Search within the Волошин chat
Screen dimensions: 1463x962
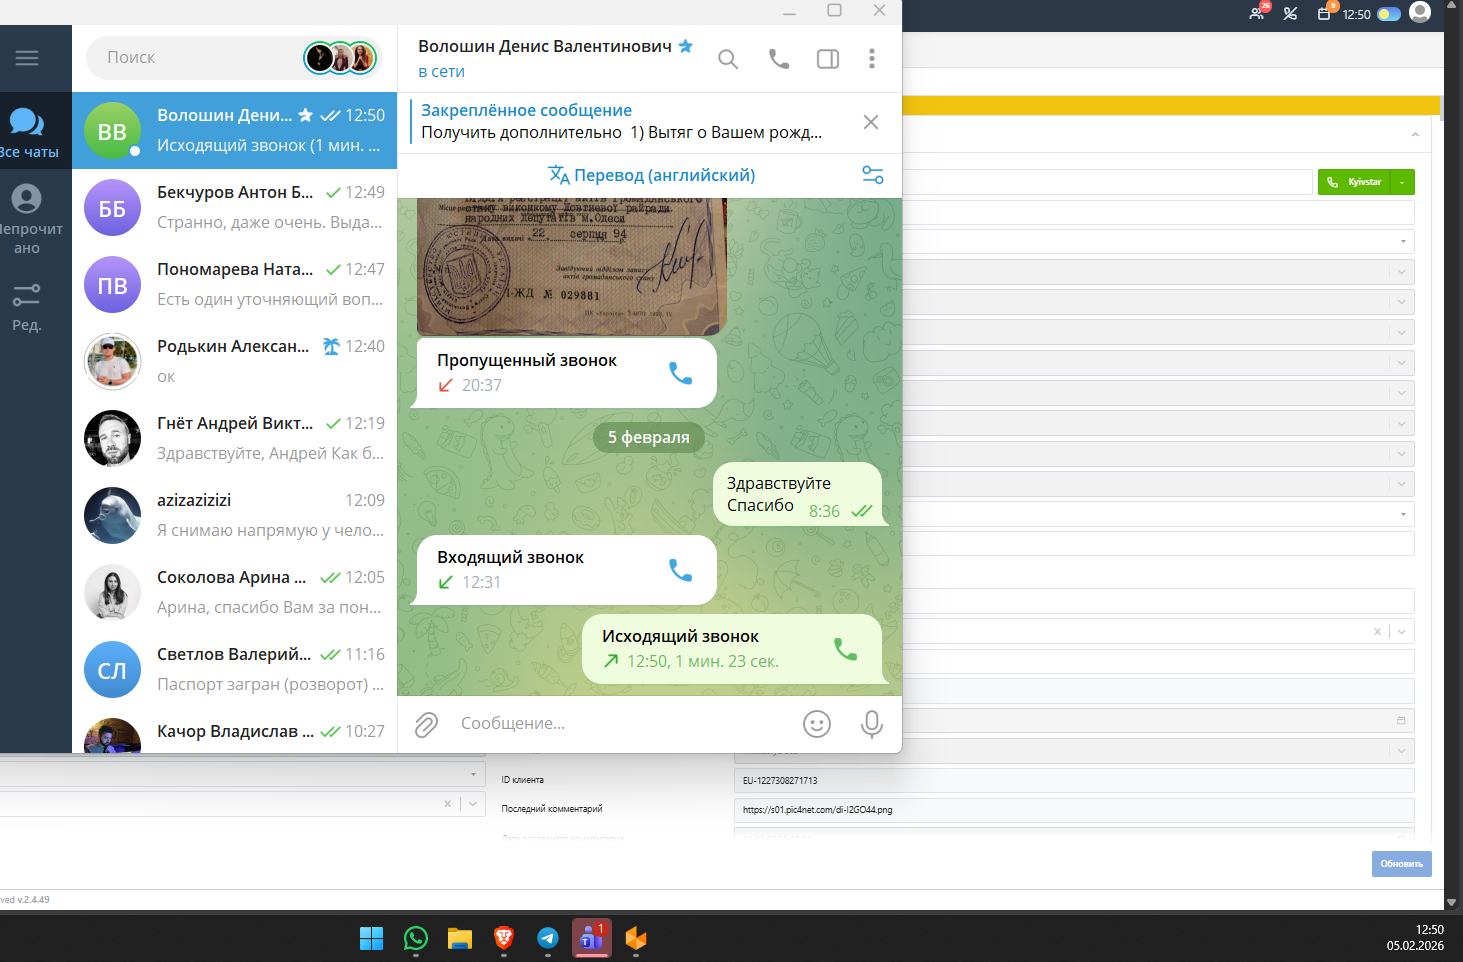[x=728, y=59]
